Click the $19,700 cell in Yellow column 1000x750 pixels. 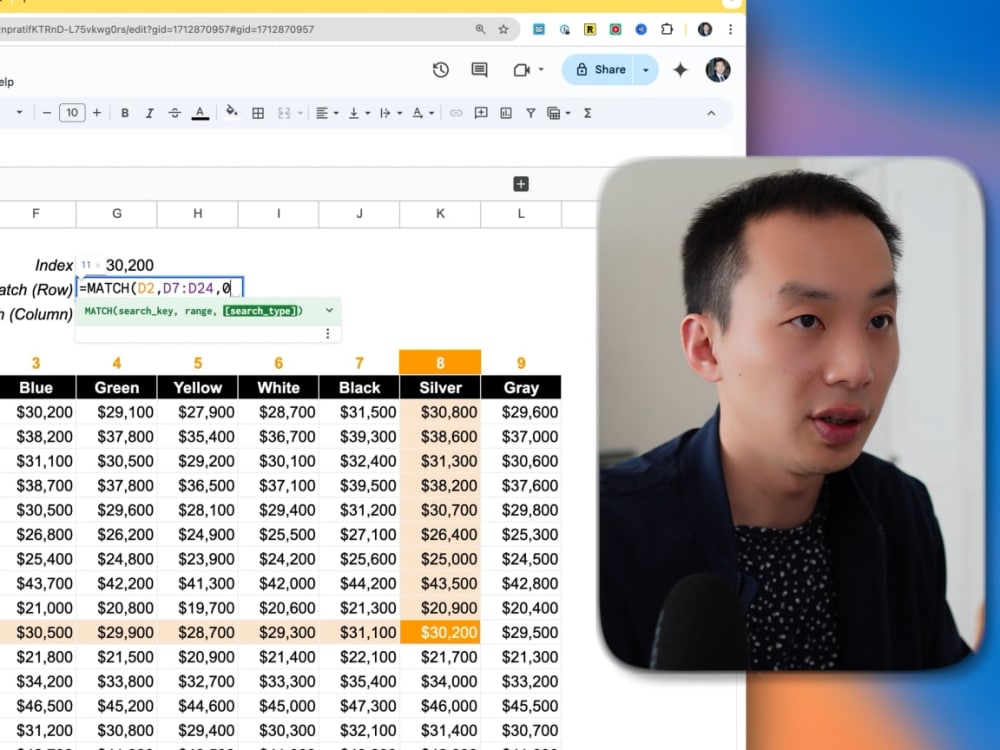coord(198,608)
